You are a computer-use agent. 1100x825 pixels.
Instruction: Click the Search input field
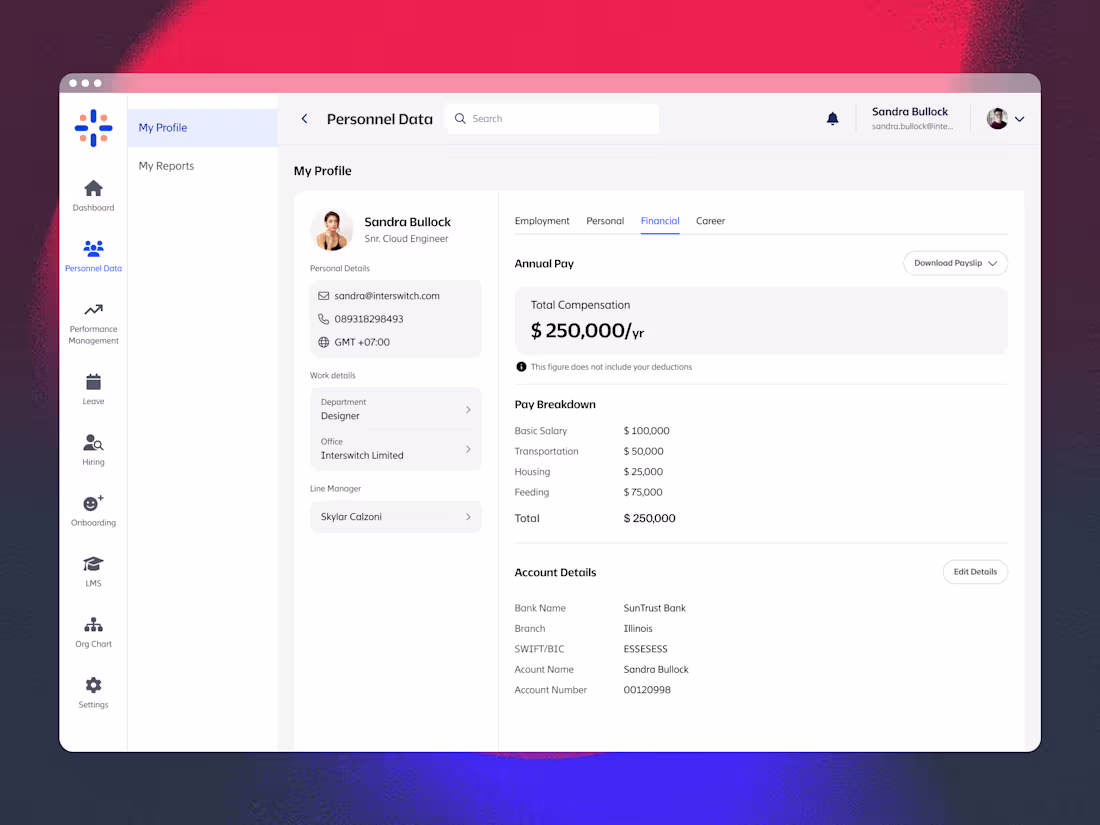(551, 118)
